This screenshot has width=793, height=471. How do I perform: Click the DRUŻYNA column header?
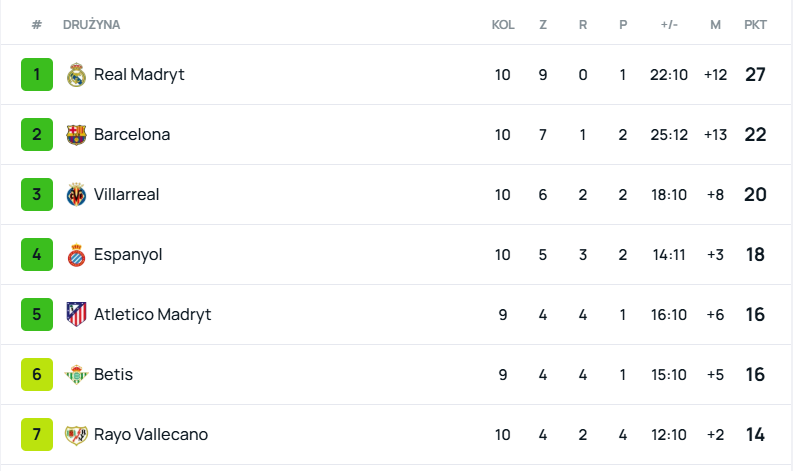coord(91,25)
